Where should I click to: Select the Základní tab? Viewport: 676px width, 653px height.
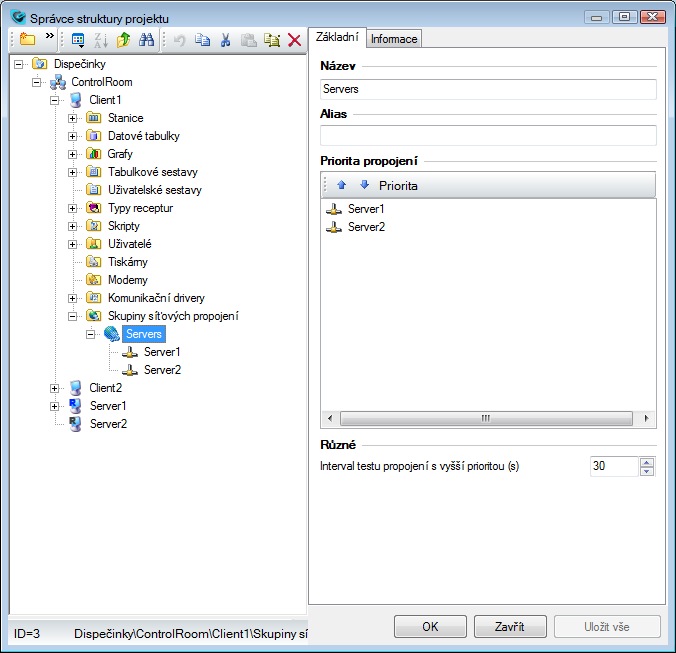(336, 37)
